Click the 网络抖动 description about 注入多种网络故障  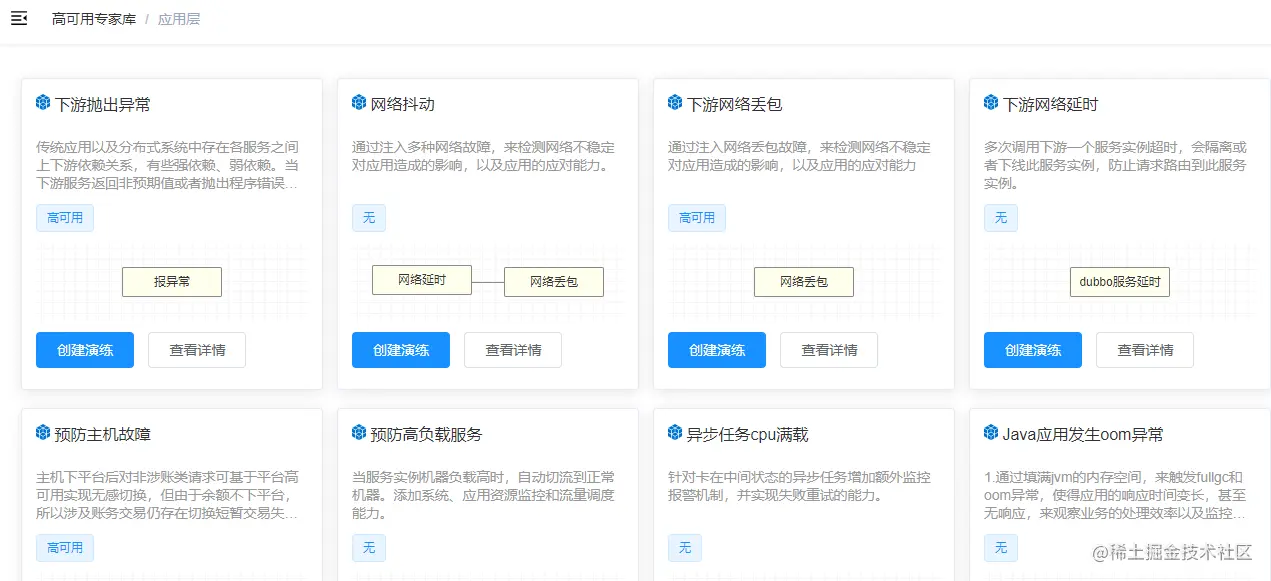[483, 156]
